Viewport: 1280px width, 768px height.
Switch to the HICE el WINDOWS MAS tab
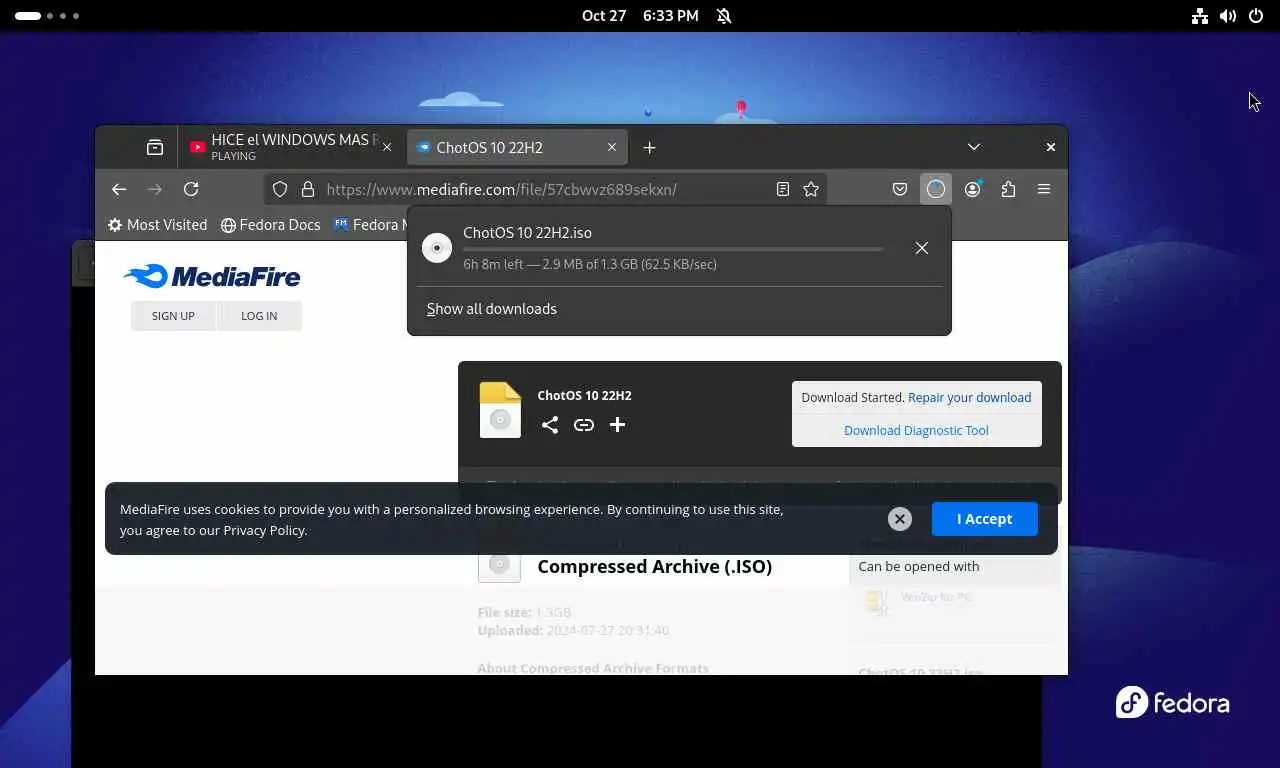(x=291, y=147)
